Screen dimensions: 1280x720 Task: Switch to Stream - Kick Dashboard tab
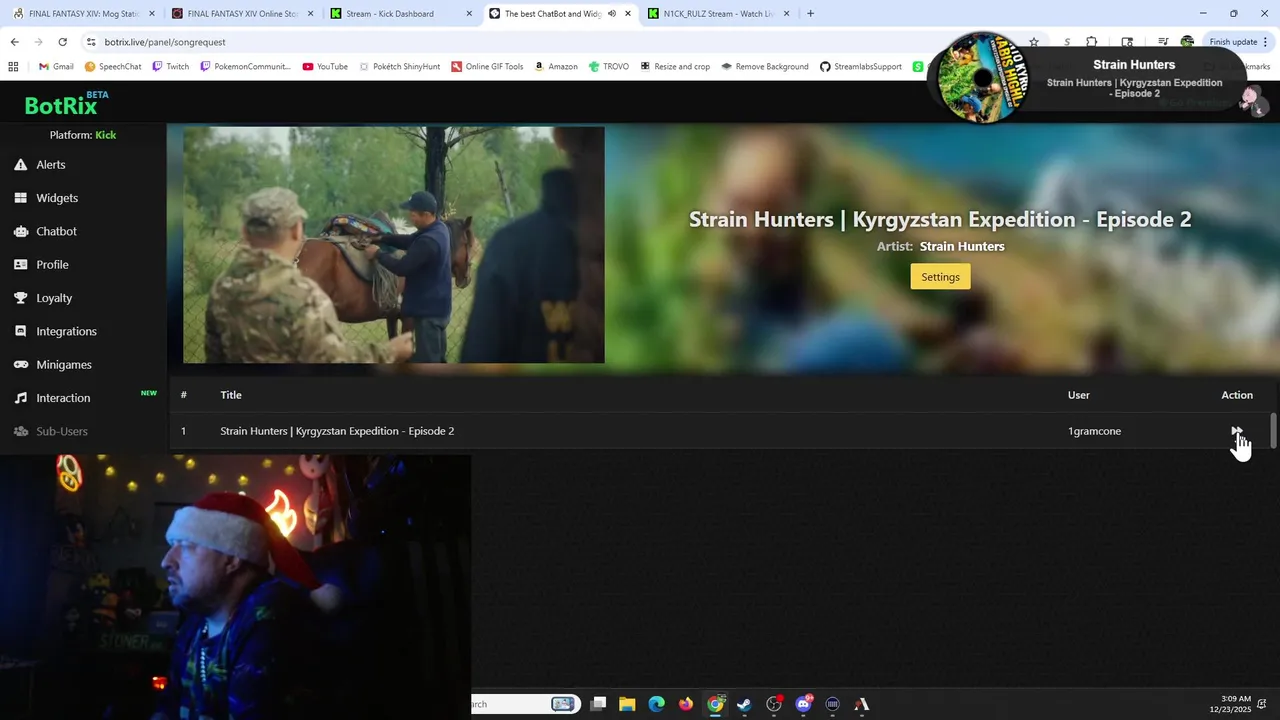(402, 14)
